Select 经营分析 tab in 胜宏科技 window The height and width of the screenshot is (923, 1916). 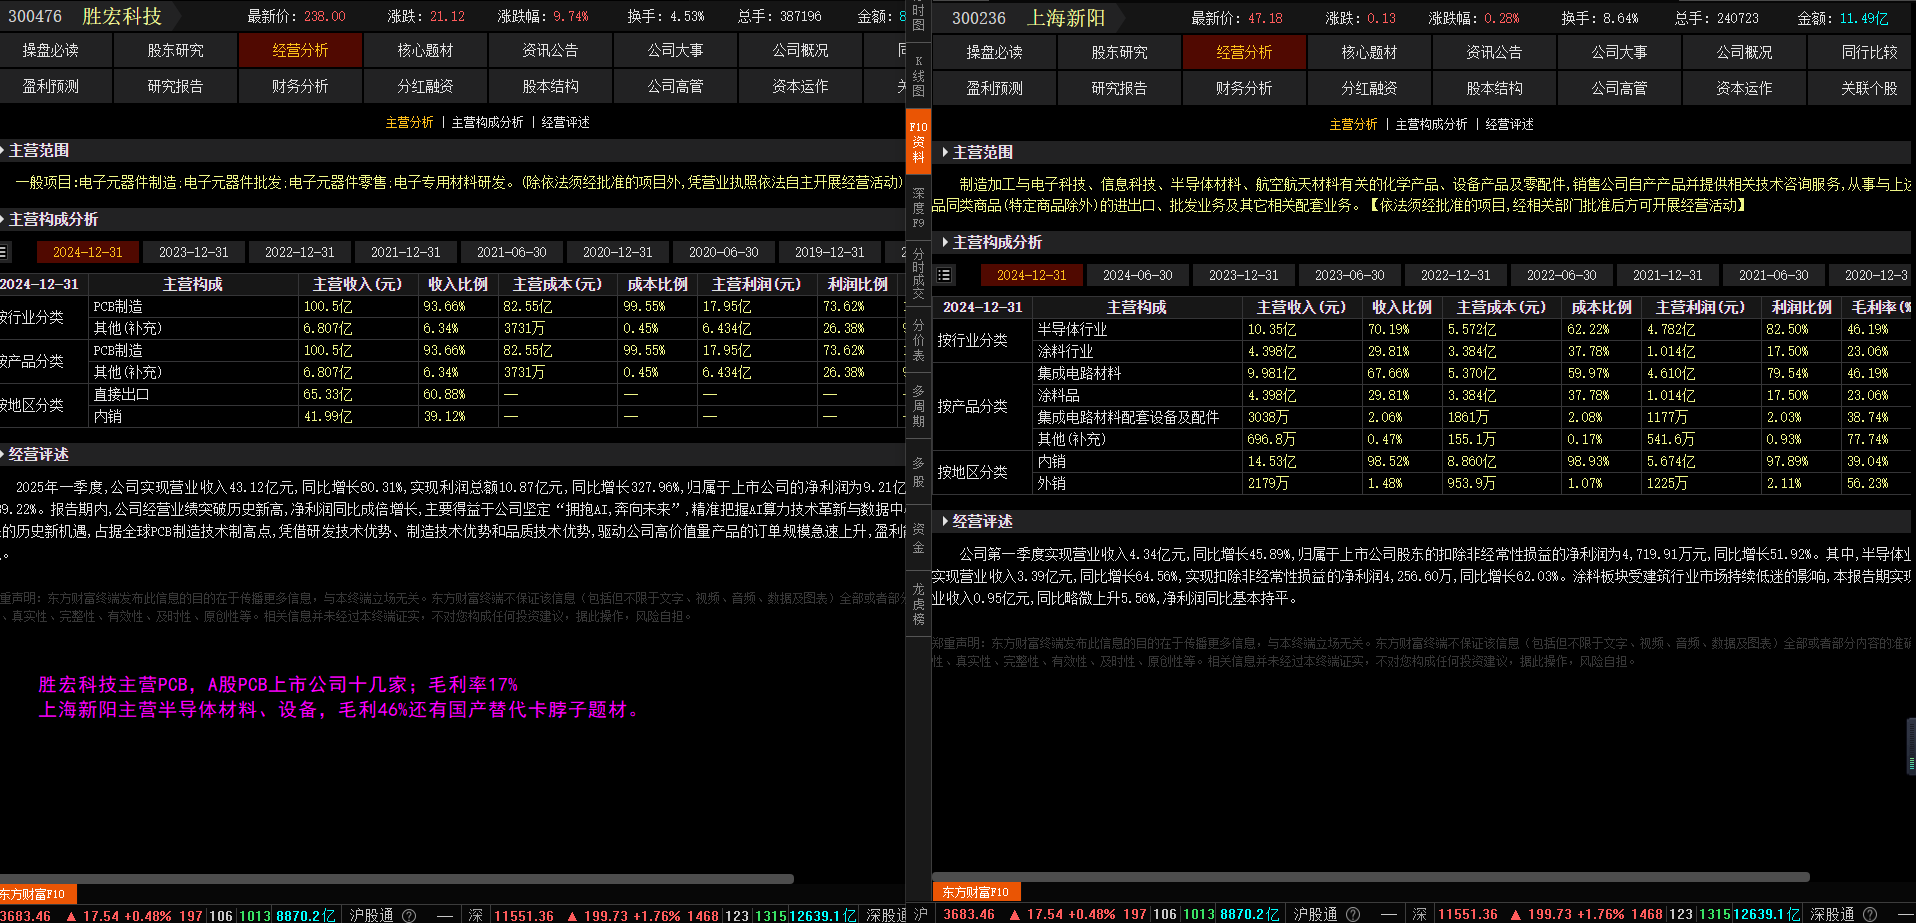(x=300, y=50)
